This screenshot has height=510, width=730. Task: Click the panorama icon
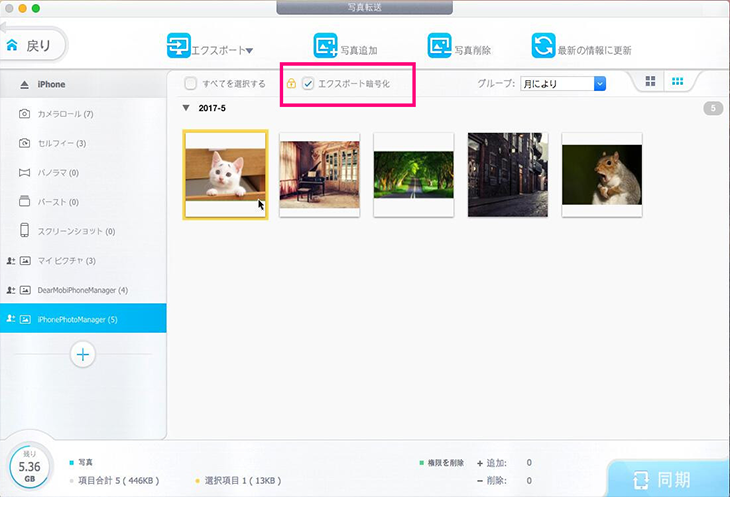24,173
